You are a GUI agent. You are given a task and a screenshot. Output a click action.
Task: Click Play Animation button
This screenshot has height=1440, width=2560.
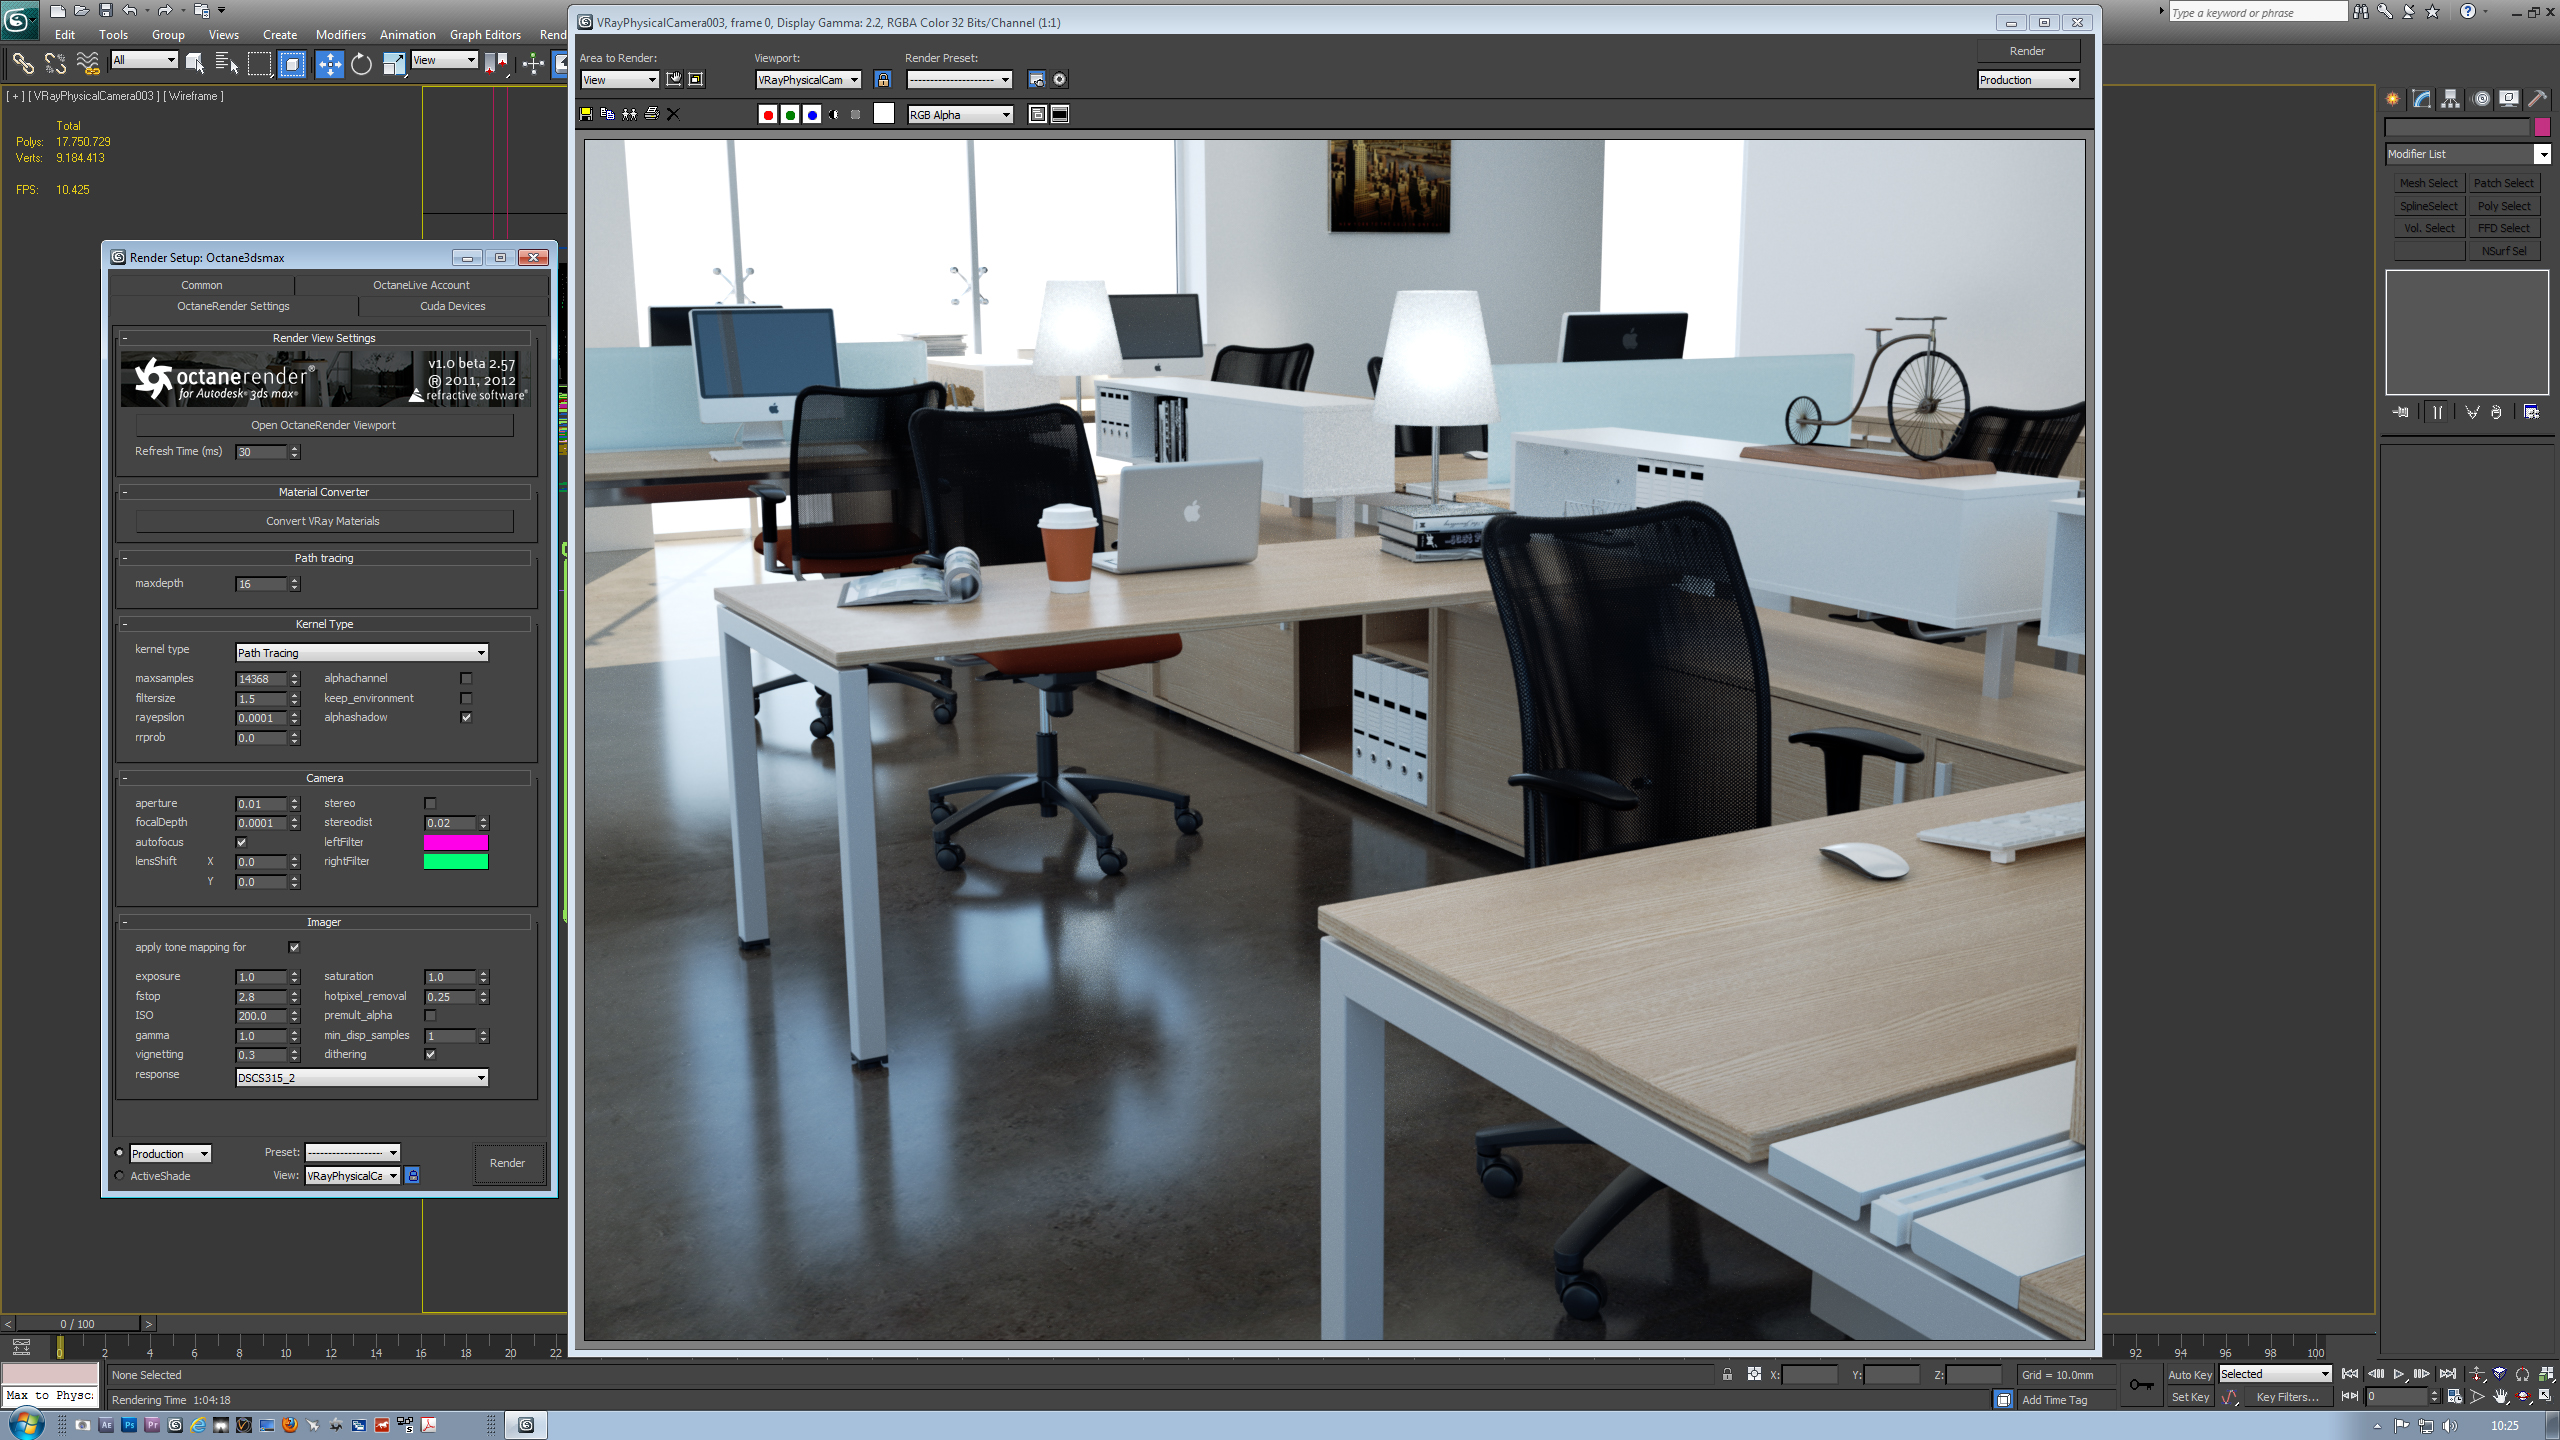point(2399,1374)
